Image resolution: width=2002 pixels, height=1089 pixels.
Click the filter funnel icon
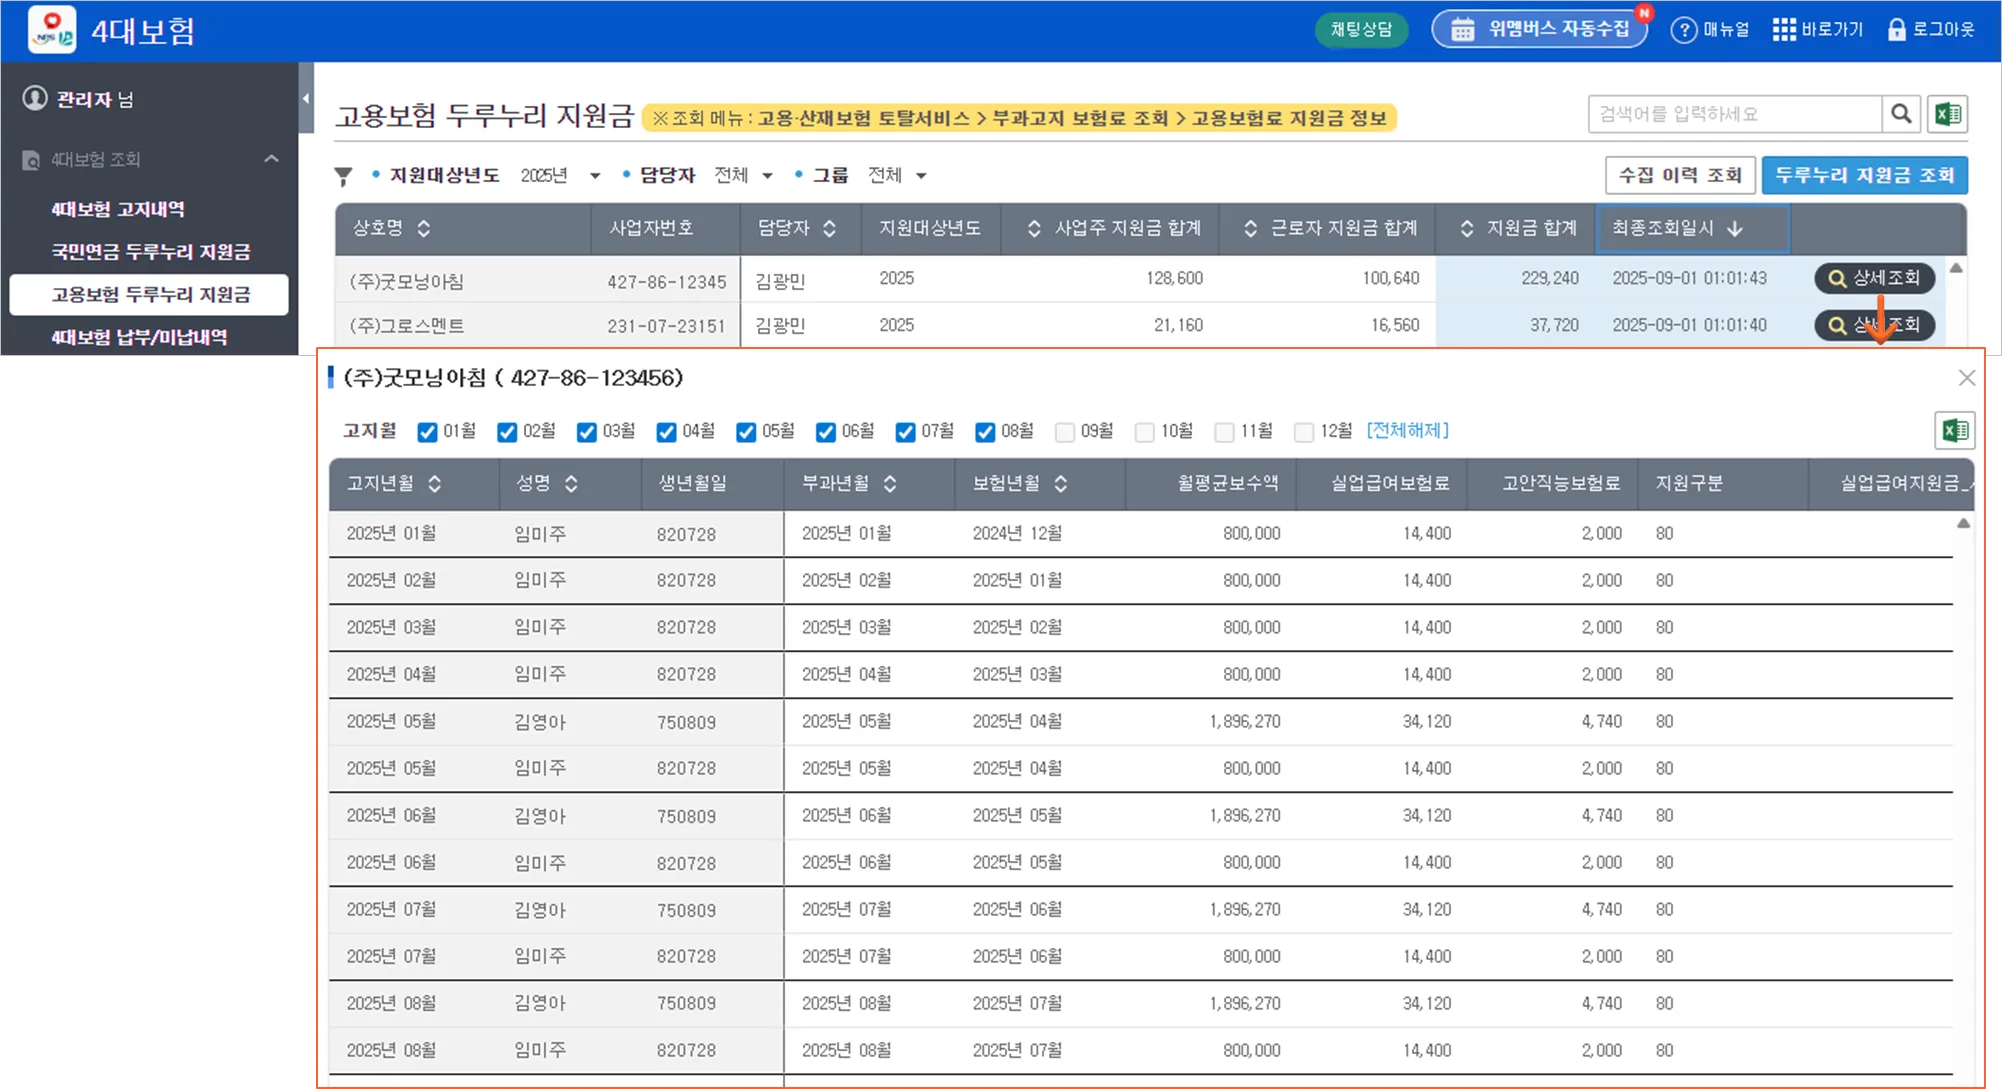(x=343, y=177)
